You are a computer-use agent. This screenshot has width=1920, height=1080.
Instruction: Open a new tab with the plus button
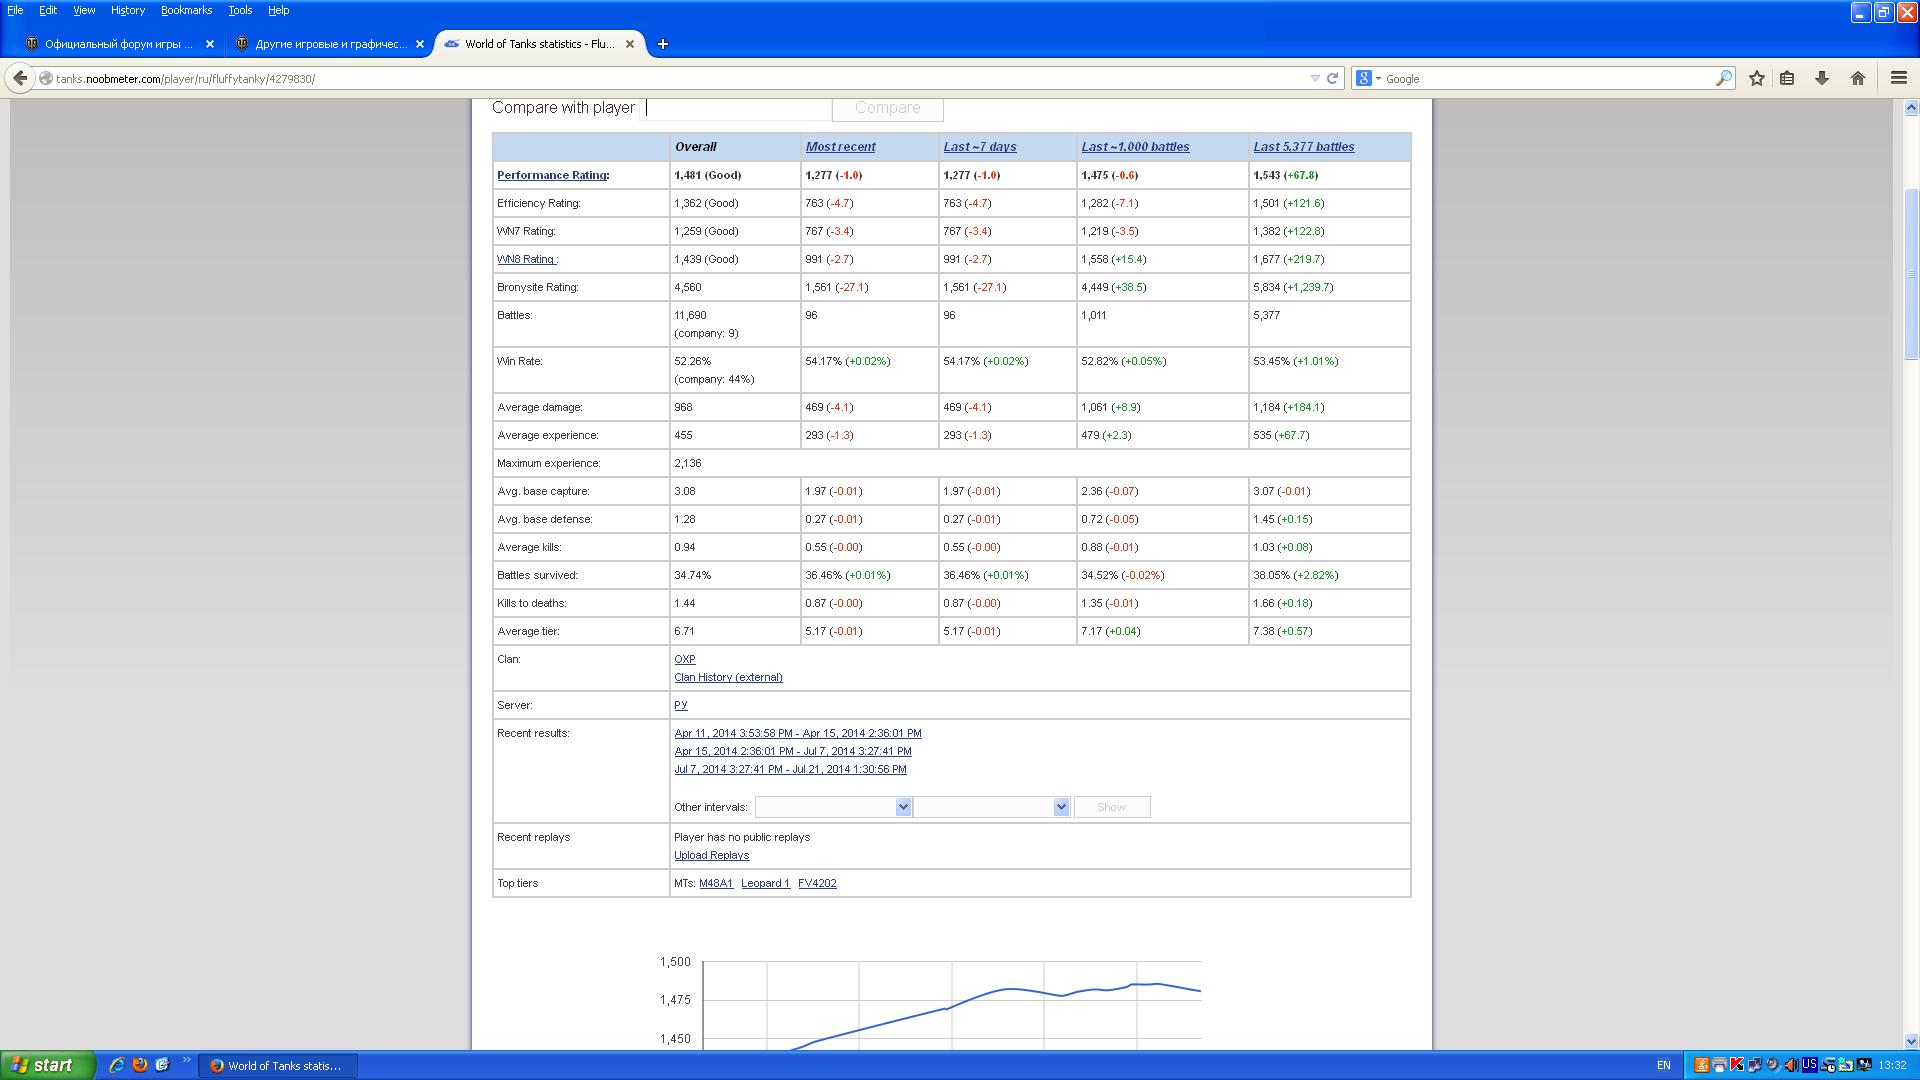click(662, 44)
